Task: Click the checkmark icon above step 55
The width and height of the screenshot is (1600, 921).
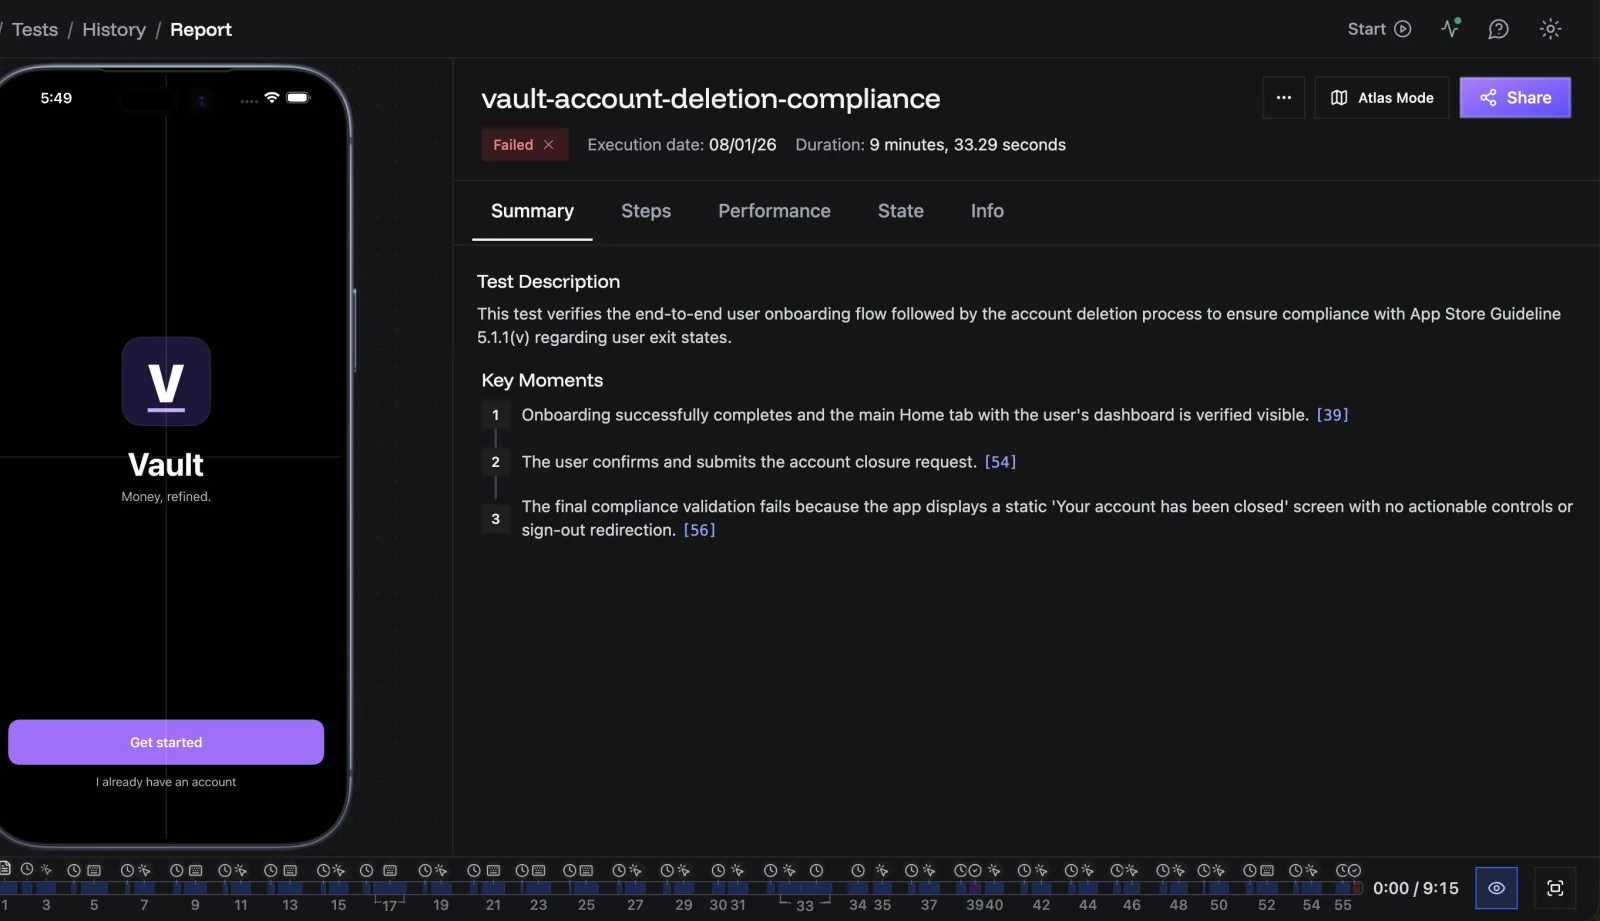Action: pos(1355,871)
